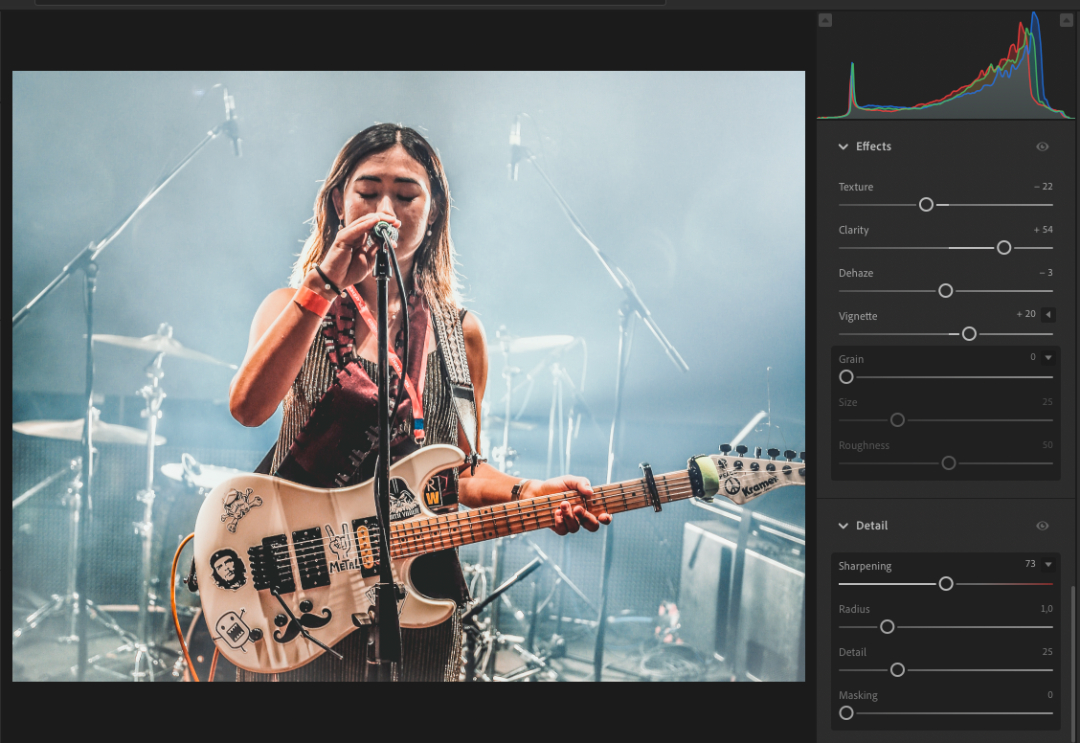Viewport: 1080px width, 743px height.
Task: Select the Sharpening slider handle
Action: coord(947,583)
